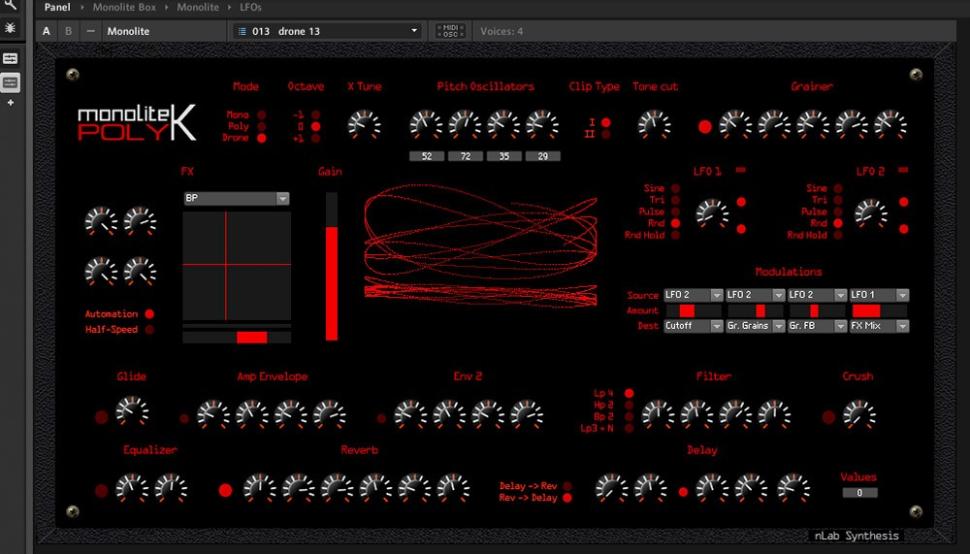The width and height of the screenshot is (970, 554).
Task: Open the BP FX type dropdown
Action: [236, 199]
